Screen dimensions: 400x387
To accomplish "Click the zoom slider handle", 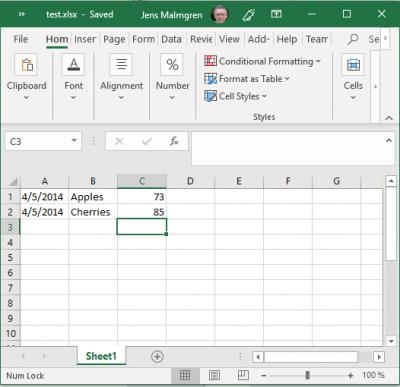I will click(x=307, y=376).
